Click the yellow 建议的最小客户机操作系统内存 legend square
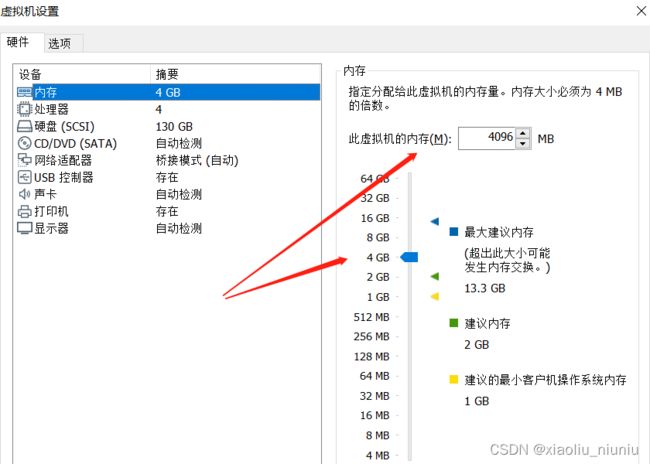This screenshot has height=464, width=650. click(454, 379)
